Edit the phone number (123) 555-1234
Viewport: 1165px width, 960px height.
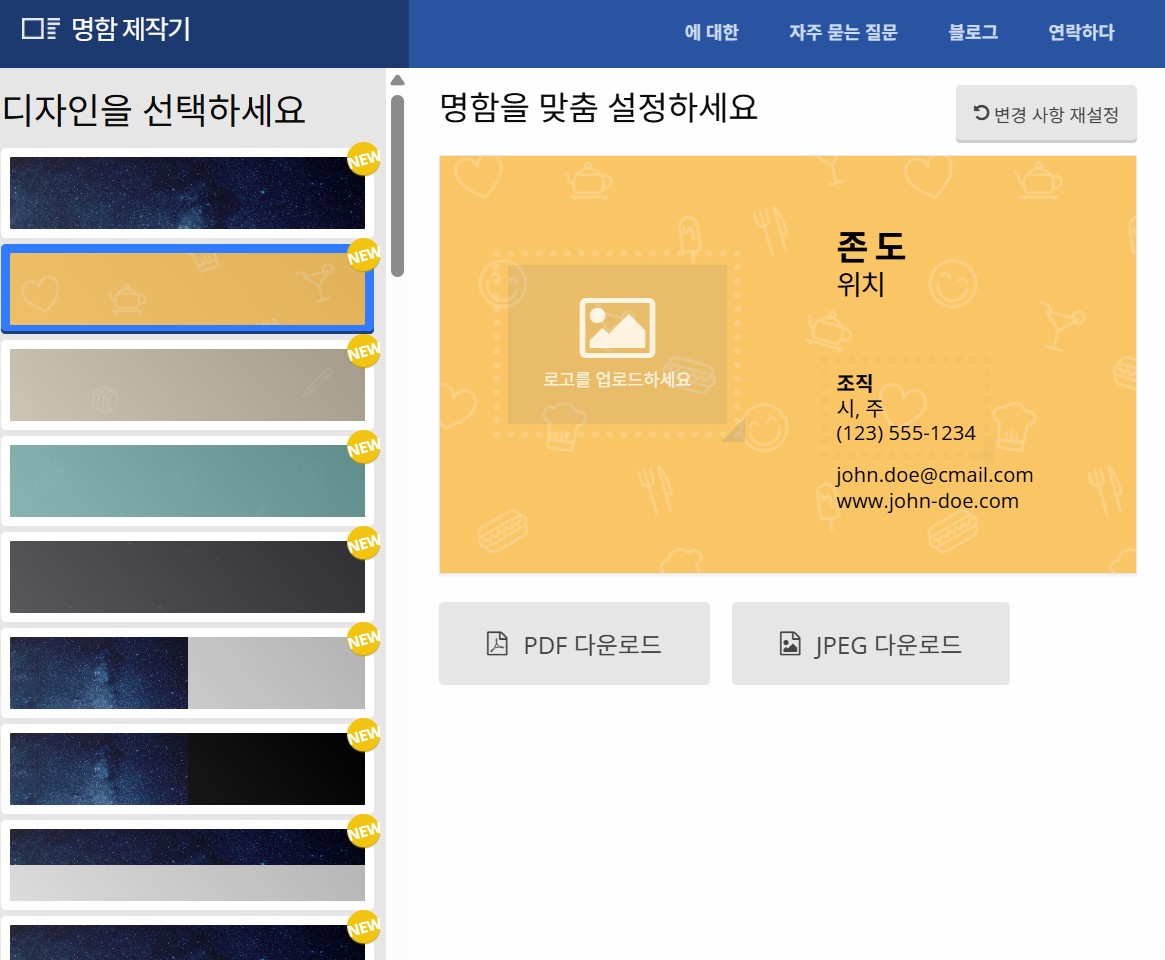pos(906,433)
